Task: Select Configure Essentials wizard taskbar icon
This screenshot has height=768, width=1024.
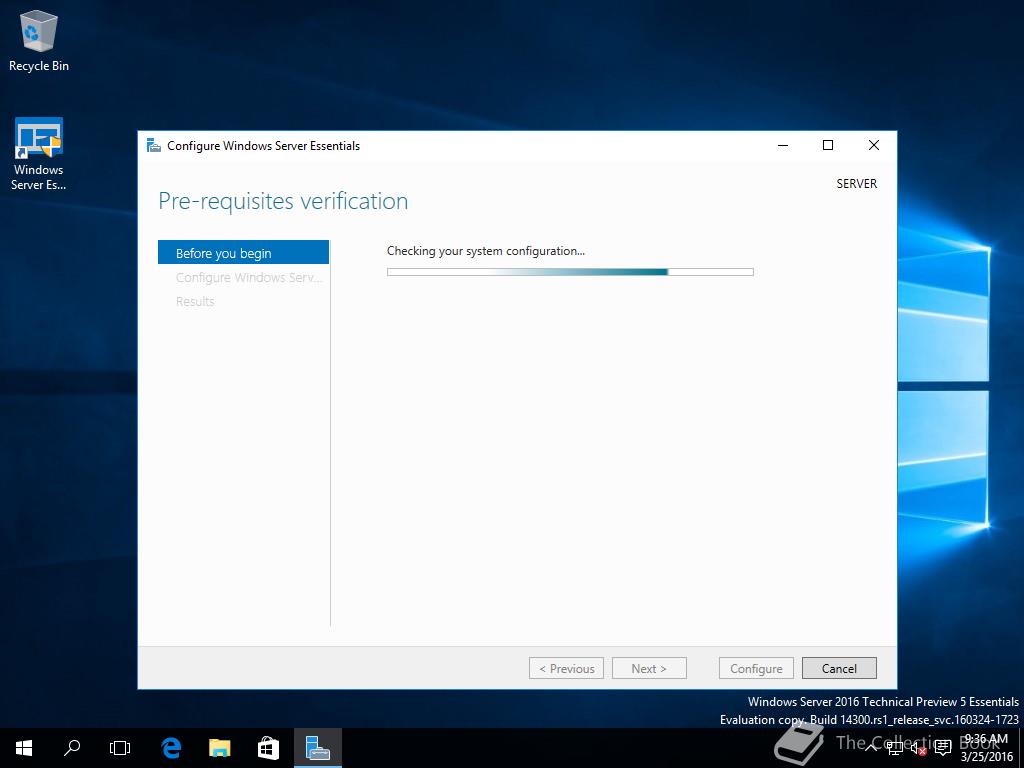Action: pyautogui.click(x=317, y=748)
